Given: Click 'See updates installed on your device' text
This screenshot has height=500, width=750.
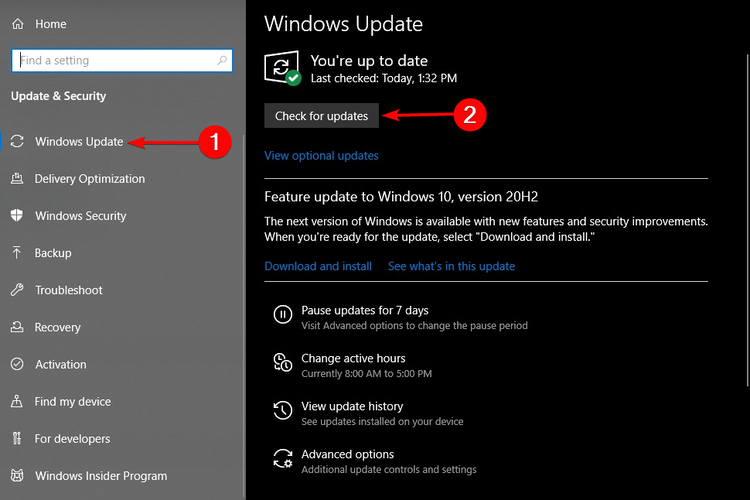Looking at the screenshot, I should click(382, 421).
